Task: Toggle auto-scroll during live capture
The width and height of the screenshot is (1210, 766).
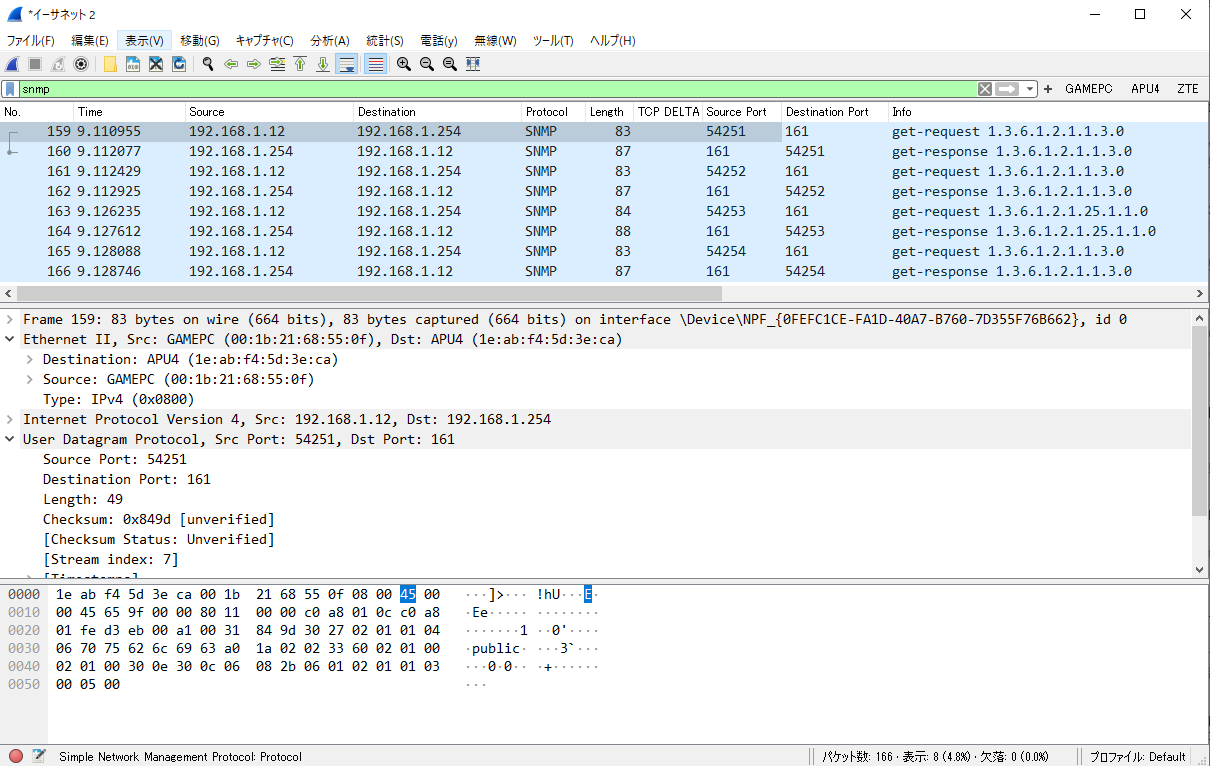Action: (347, 64)
